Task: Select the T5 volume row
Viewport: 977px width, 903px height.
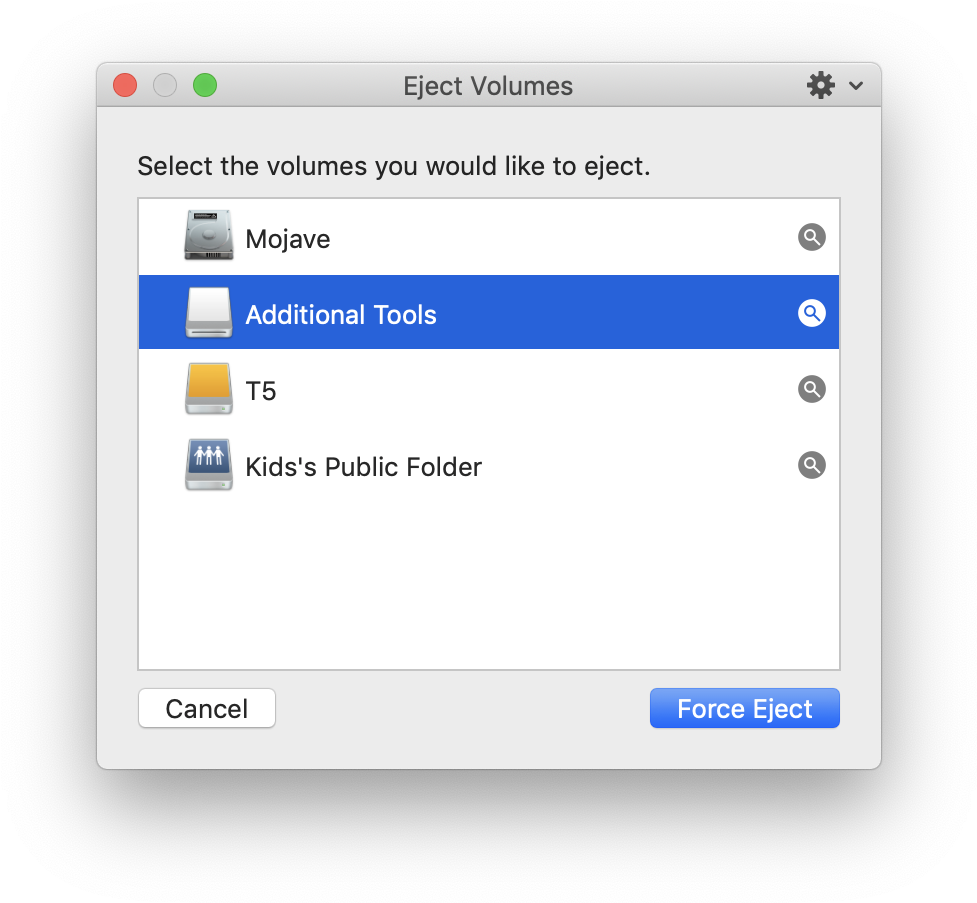Action: 488,389
